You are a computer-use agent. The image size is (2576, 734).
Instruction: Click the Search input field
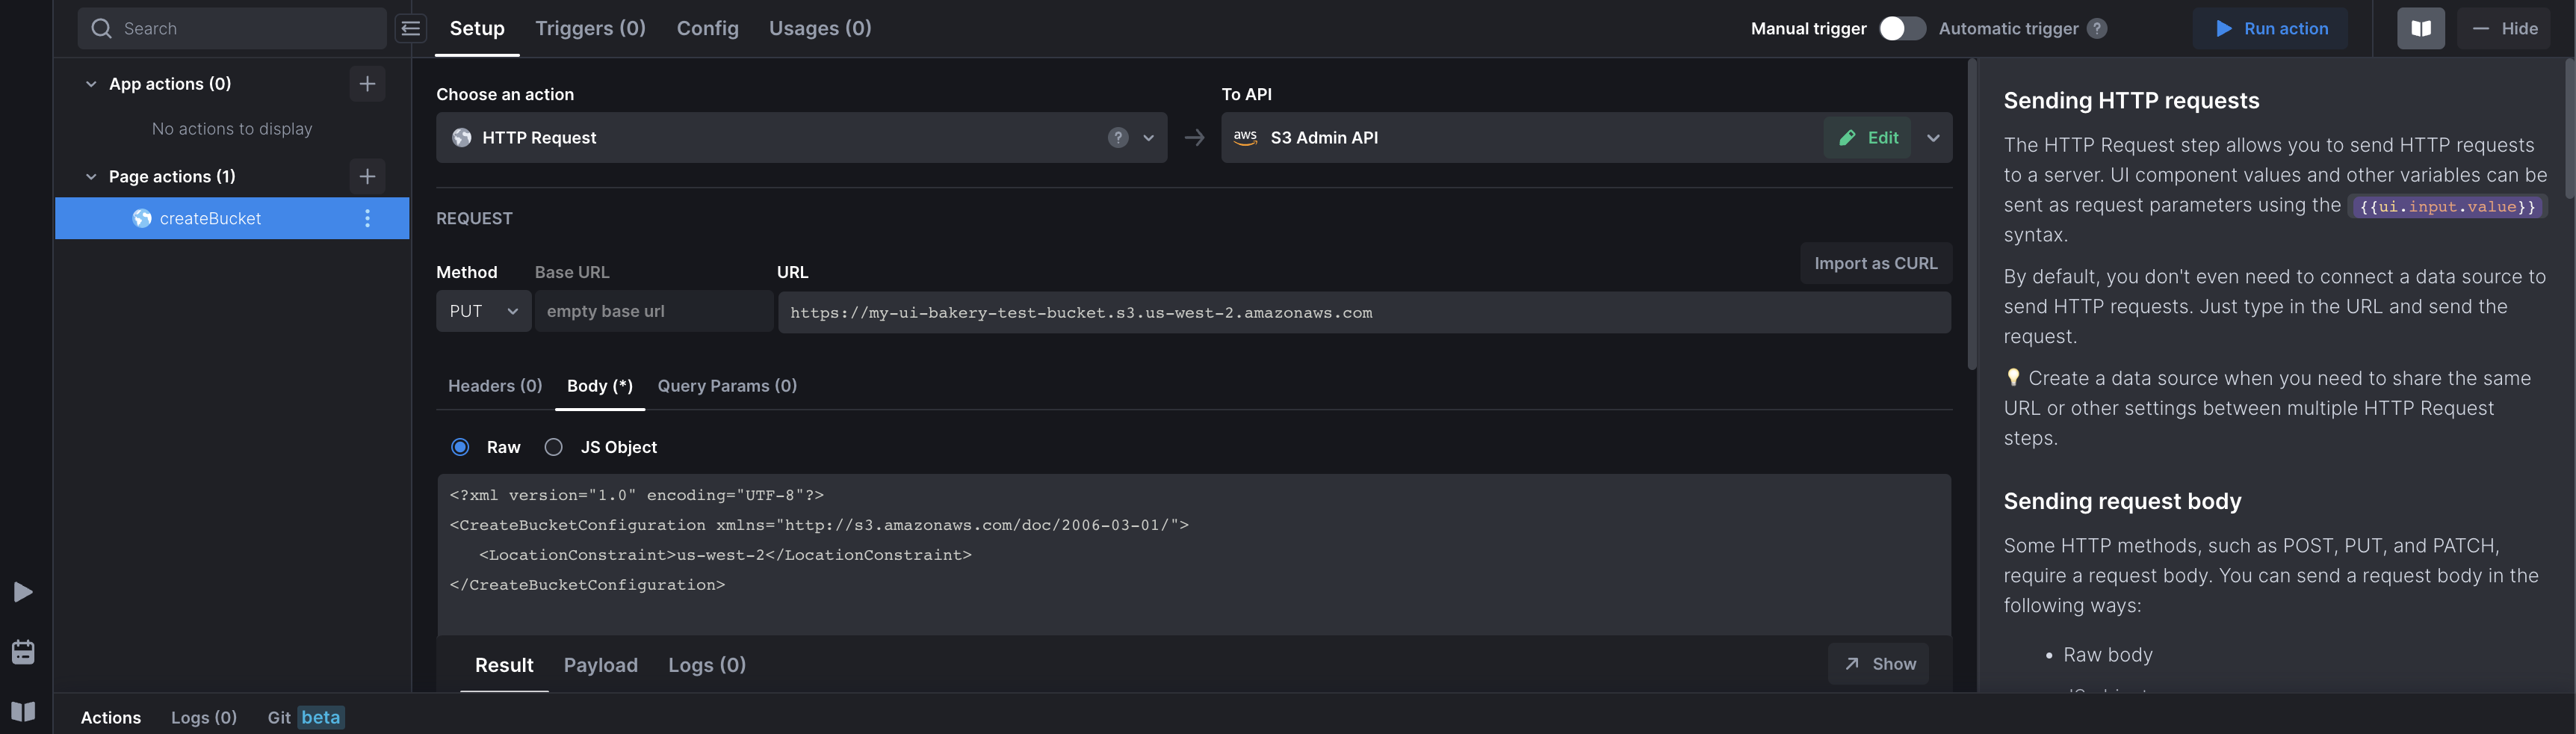(x=232, y=28)
